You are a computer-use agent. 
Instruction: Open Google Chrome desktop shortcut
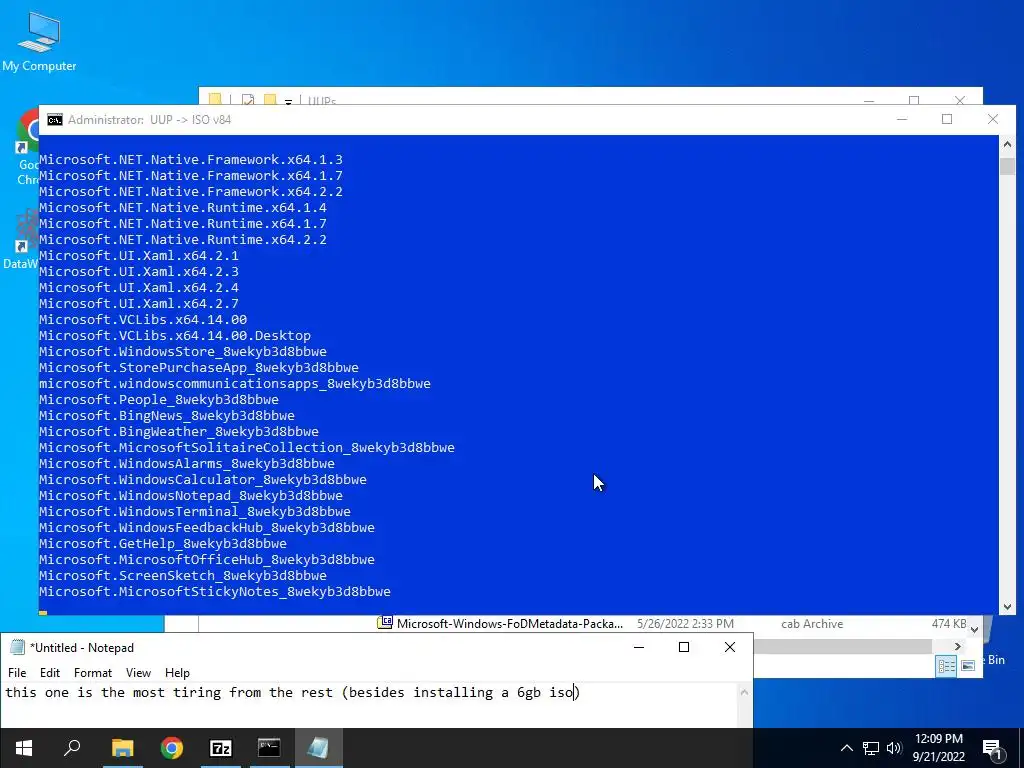click(x=28, y=147)
